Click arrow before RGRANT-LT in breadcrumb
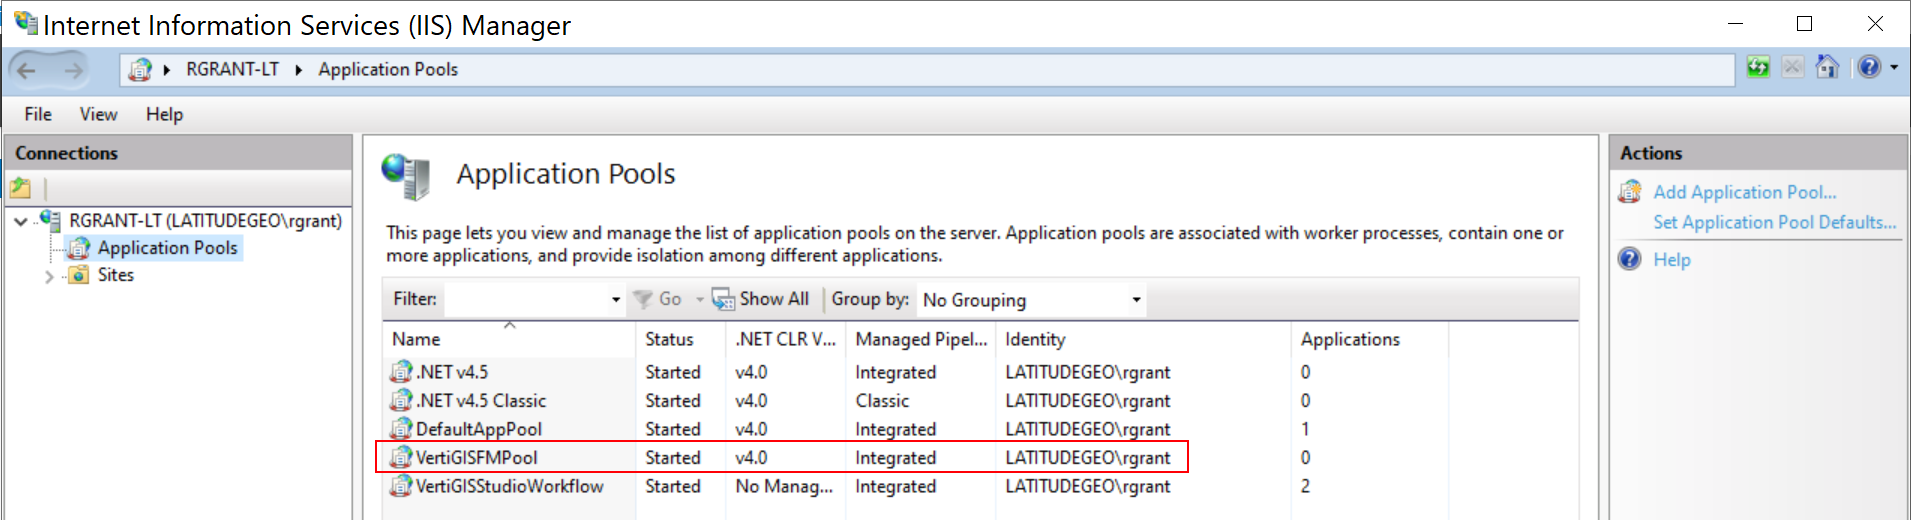The height and width of the screenshot is (520, 1911). [x=166, y=70]
